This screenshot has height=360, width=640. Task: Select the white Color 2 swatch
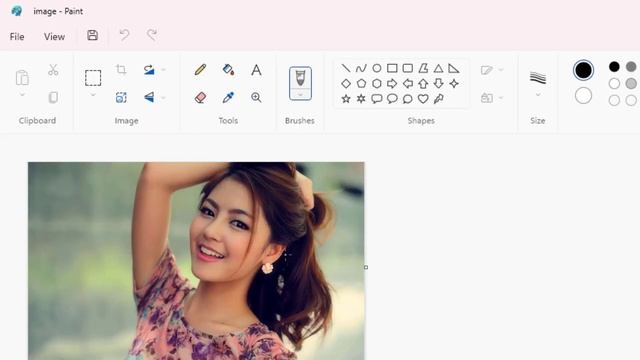click(x=583, y=96)
